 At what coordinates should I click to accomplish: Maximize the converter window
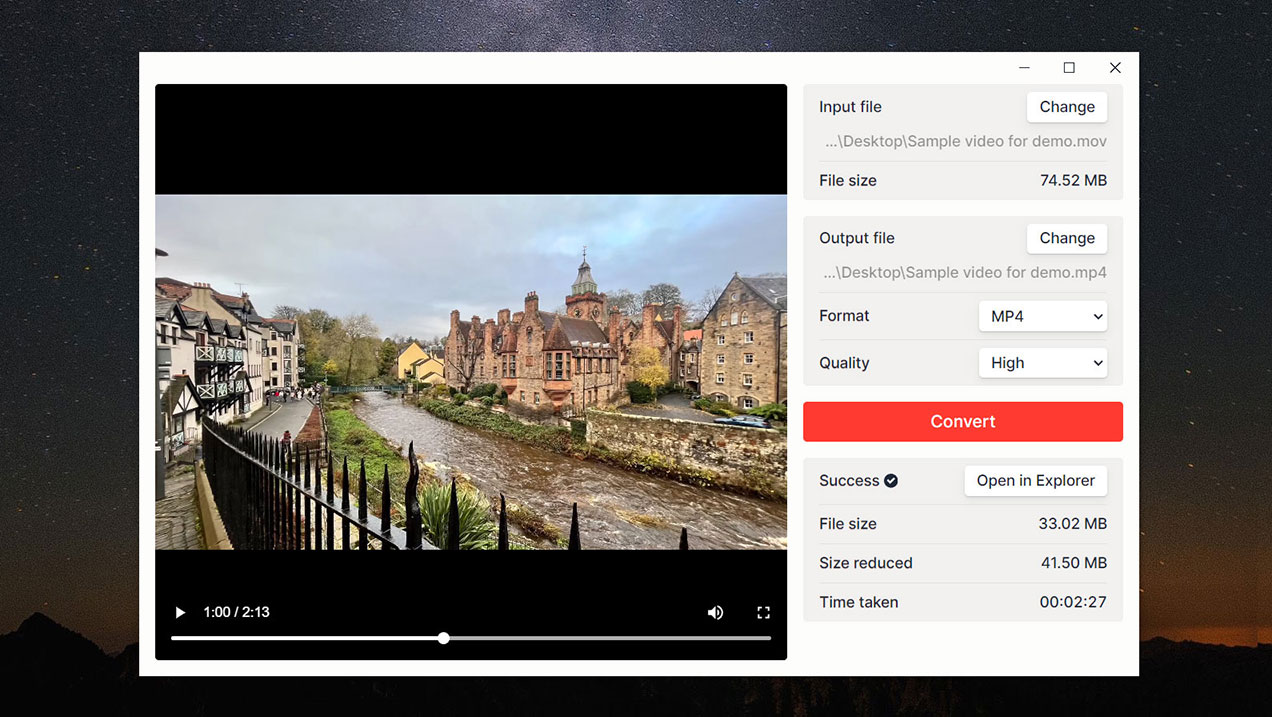tap(1069, 68)
